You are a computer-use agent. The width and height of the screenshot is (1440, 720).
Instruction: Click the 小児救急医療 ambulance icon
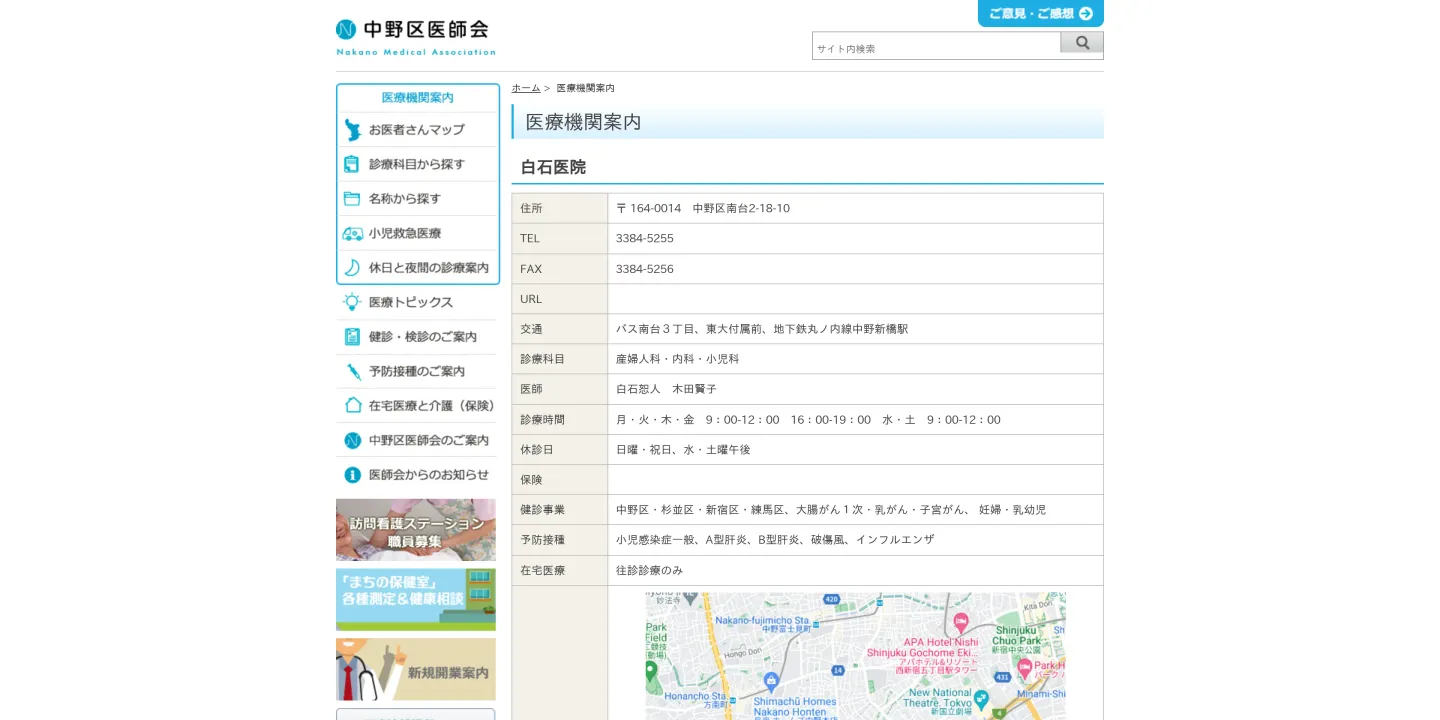pos(418,233)
